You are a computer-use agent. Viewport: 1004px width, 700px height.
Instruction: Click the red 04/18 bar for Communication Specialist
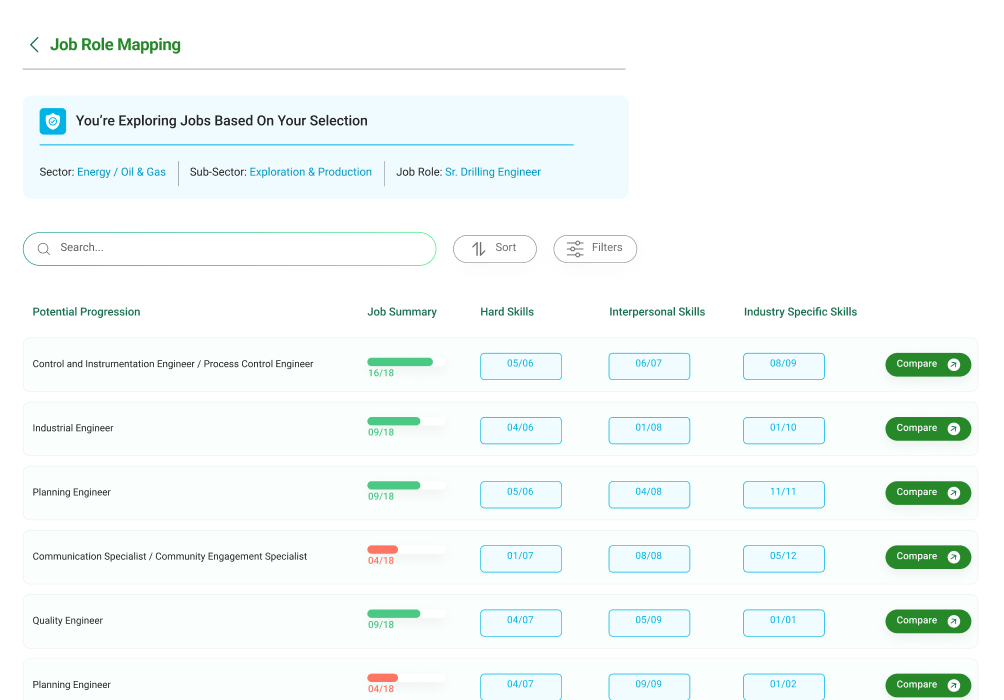(x=383, y=550)
